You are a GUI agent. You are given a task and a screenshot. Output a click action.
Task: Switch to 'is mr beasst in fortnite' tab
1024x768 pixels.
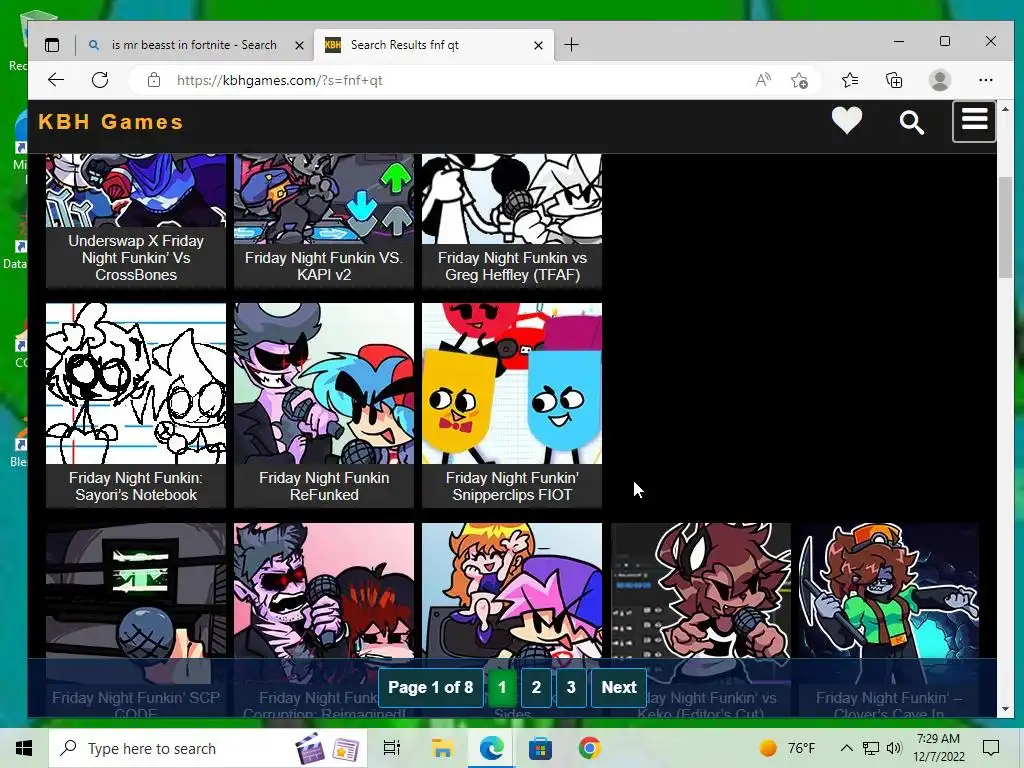[194, 45]
